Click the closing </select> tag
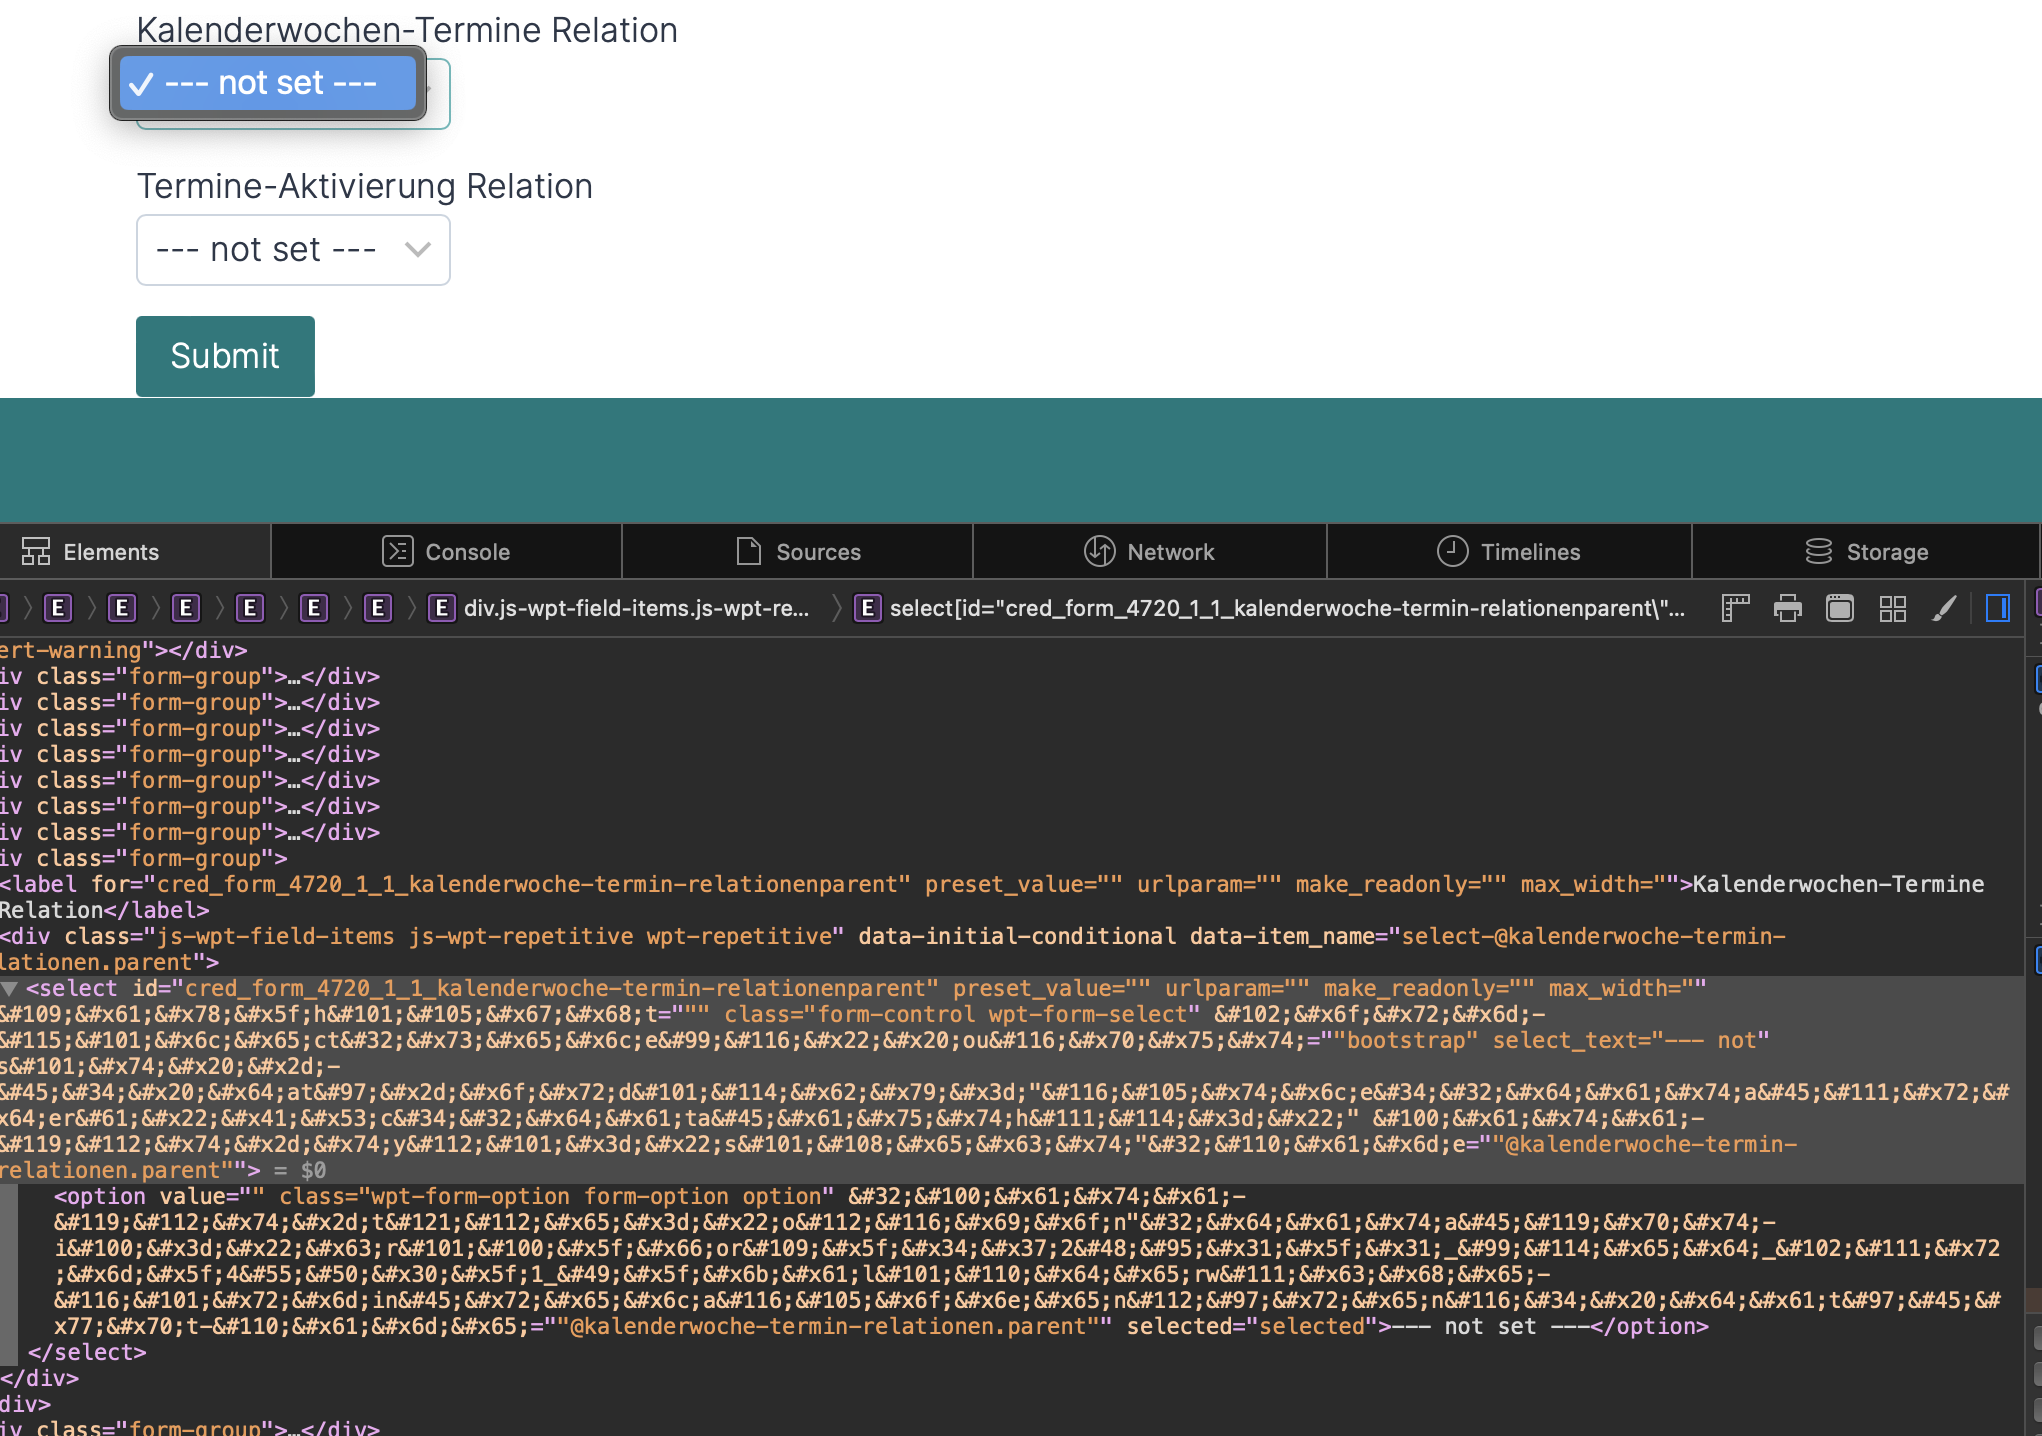The height and width of the screenshot is (1436, 2042). (87, 1352)
